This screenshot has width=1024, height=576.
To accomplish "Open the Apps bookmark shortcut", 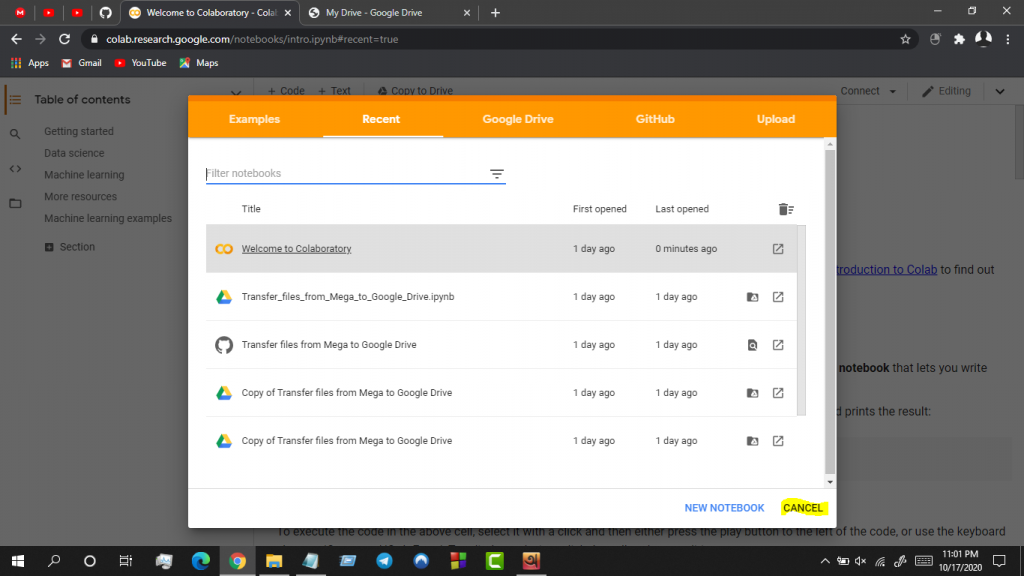I will 29,63.
